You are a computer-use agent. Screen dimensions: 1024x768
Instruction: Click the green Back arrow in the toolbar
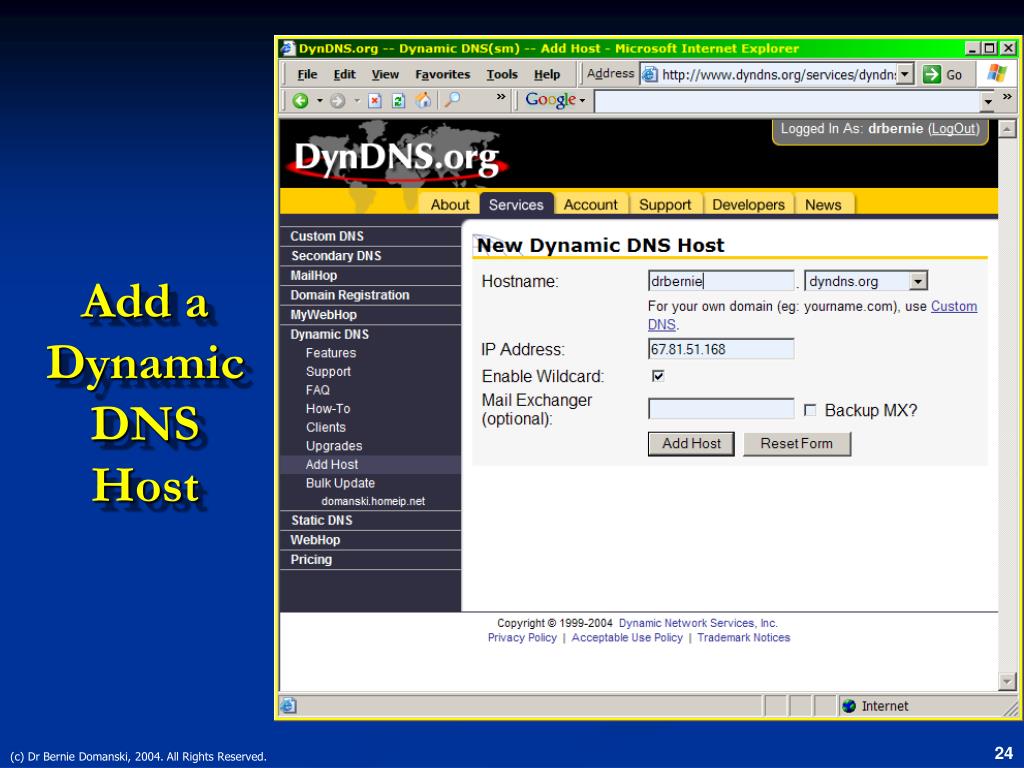point(300,100)
